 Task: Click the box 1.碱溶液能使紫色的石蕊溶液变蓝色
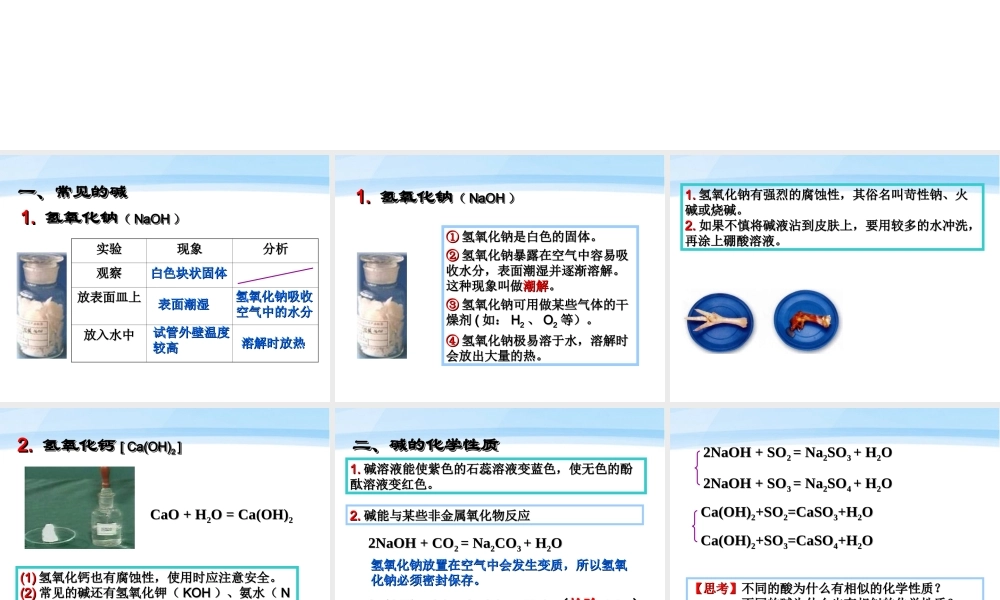(496, 476)
